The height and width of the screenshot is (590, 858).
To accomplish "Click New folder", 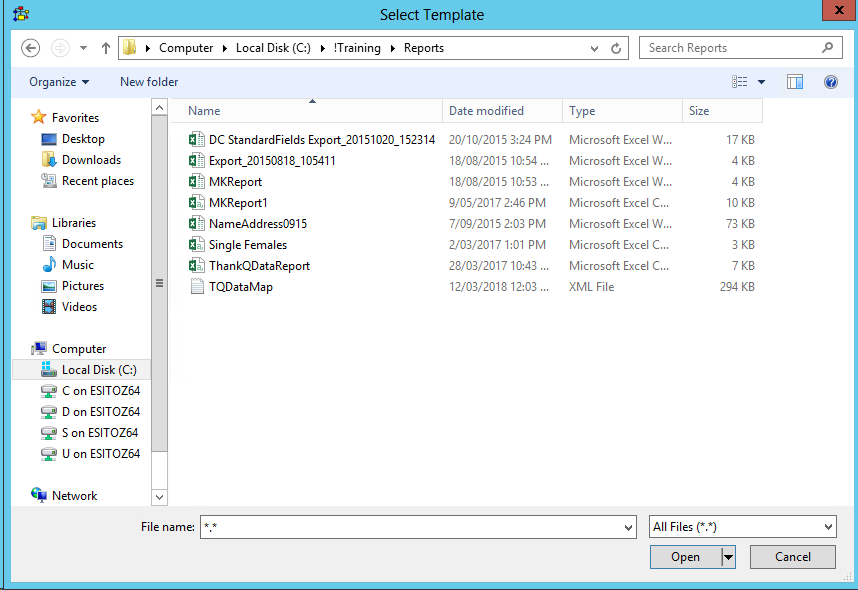I will tap(149, 82).
